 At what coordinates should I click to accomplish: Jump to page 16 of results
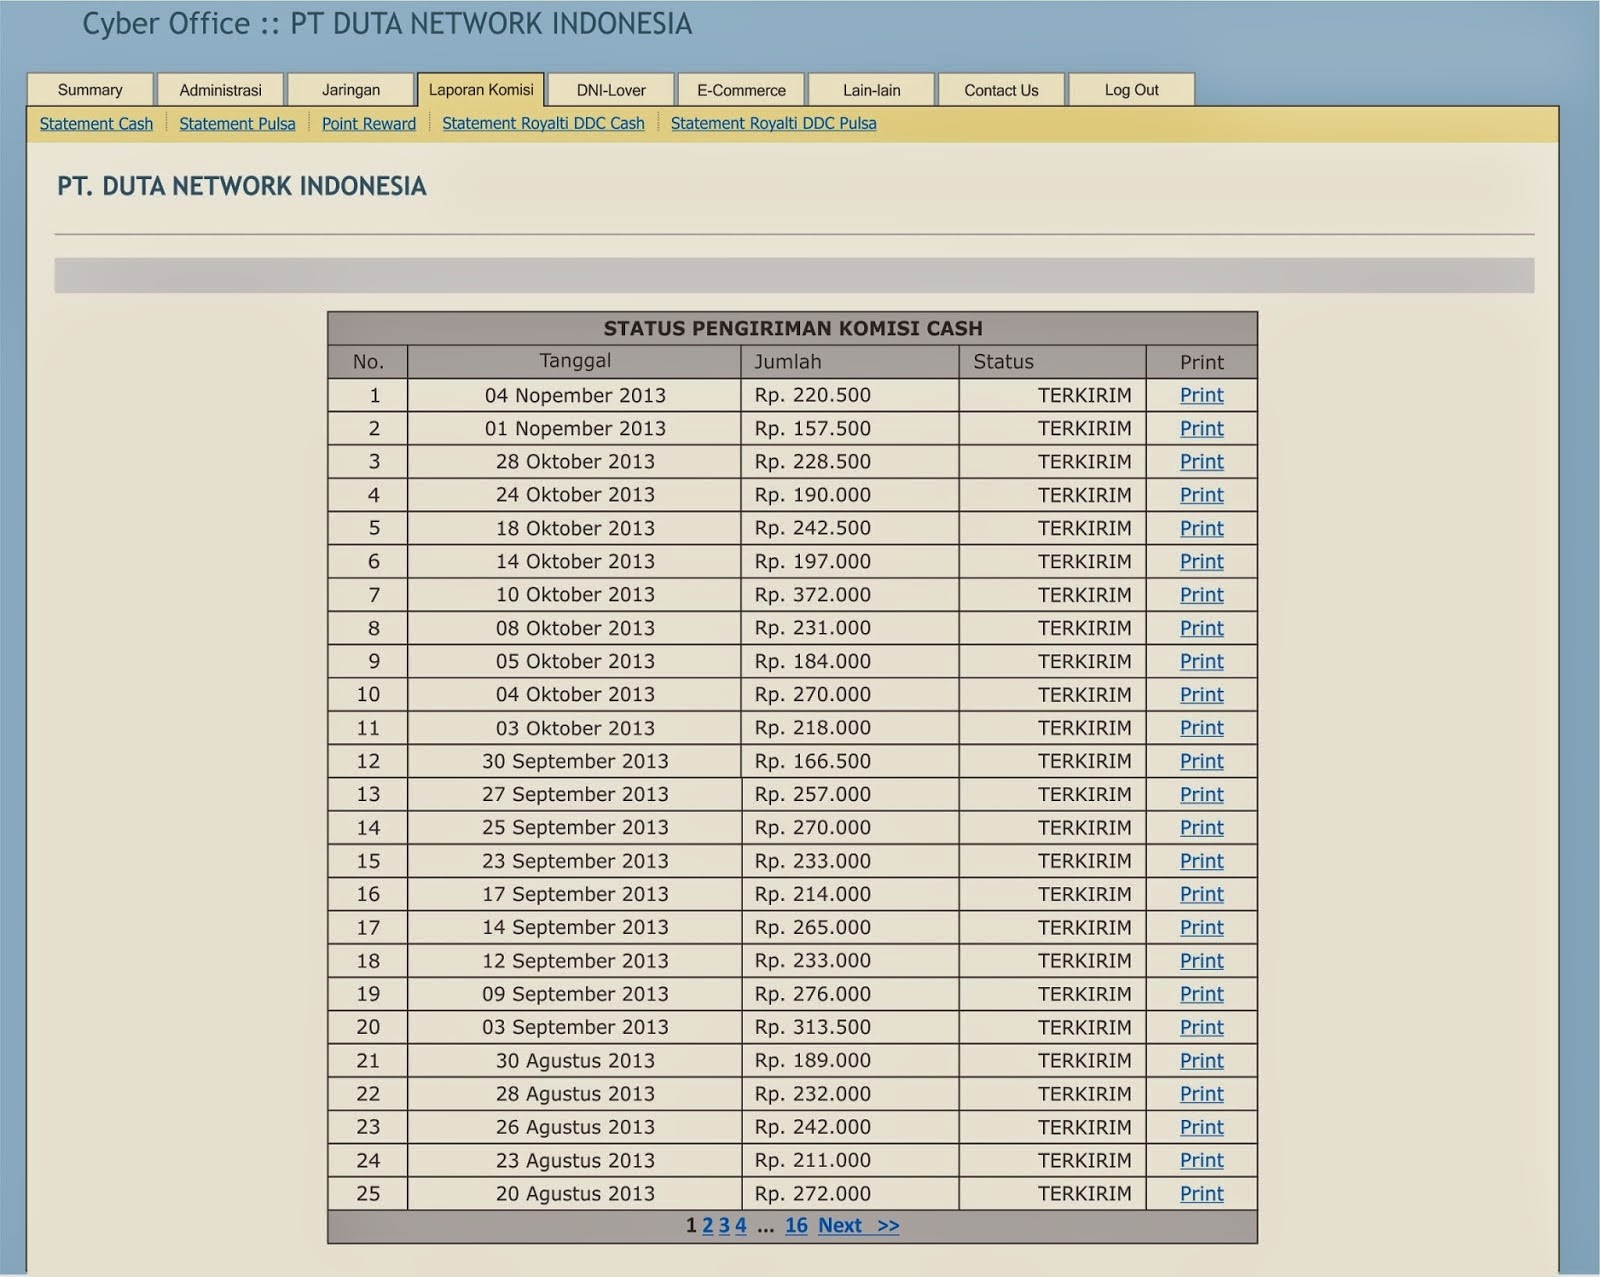pos(796,1225)
